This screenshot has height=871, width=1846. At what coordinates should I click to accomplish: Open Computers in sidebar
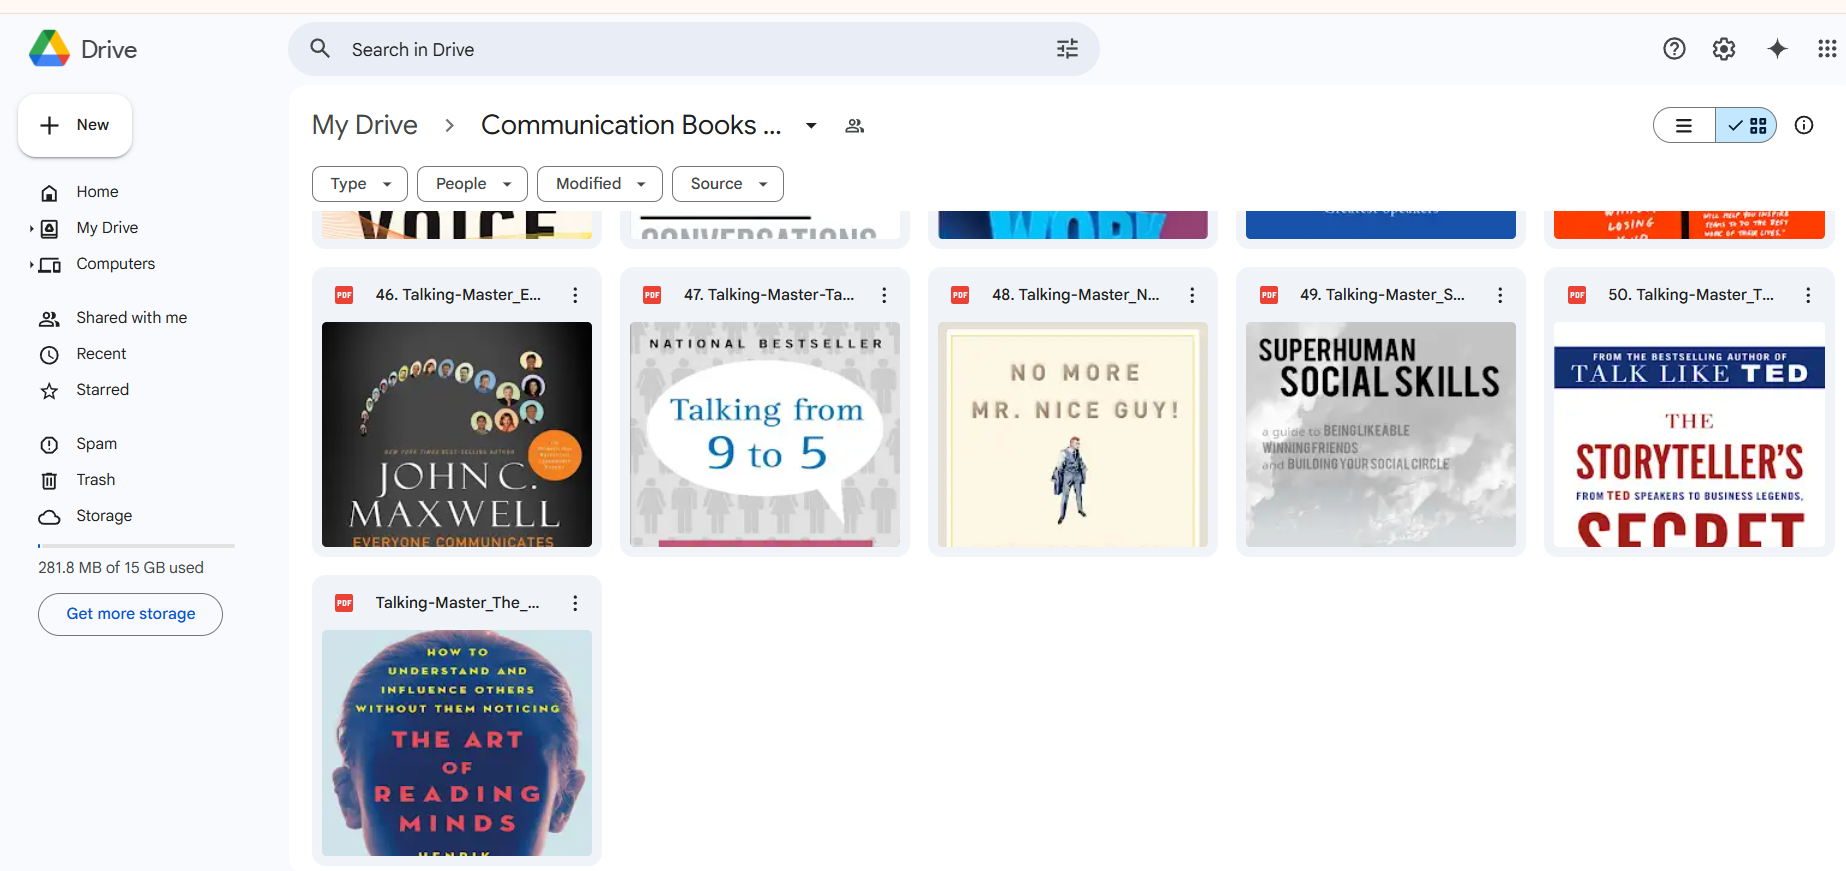(x=115, y=264)
